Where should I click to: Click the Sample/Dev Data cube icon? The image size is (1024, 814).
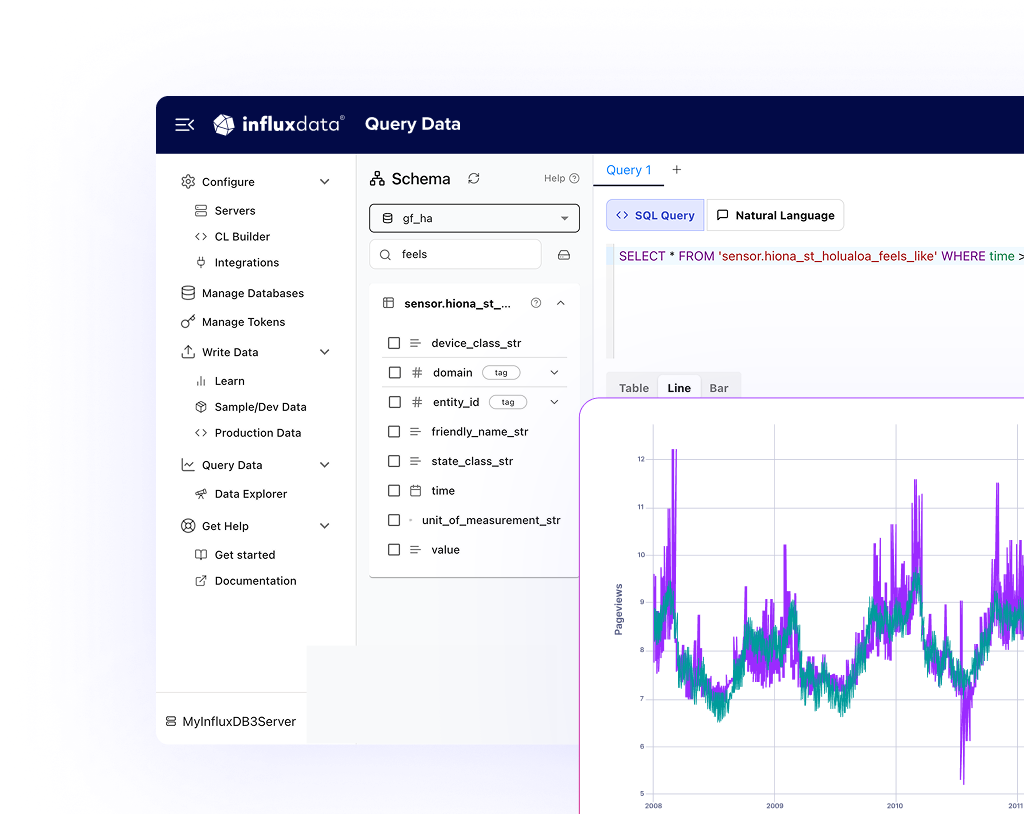click(x=200, y=406)
